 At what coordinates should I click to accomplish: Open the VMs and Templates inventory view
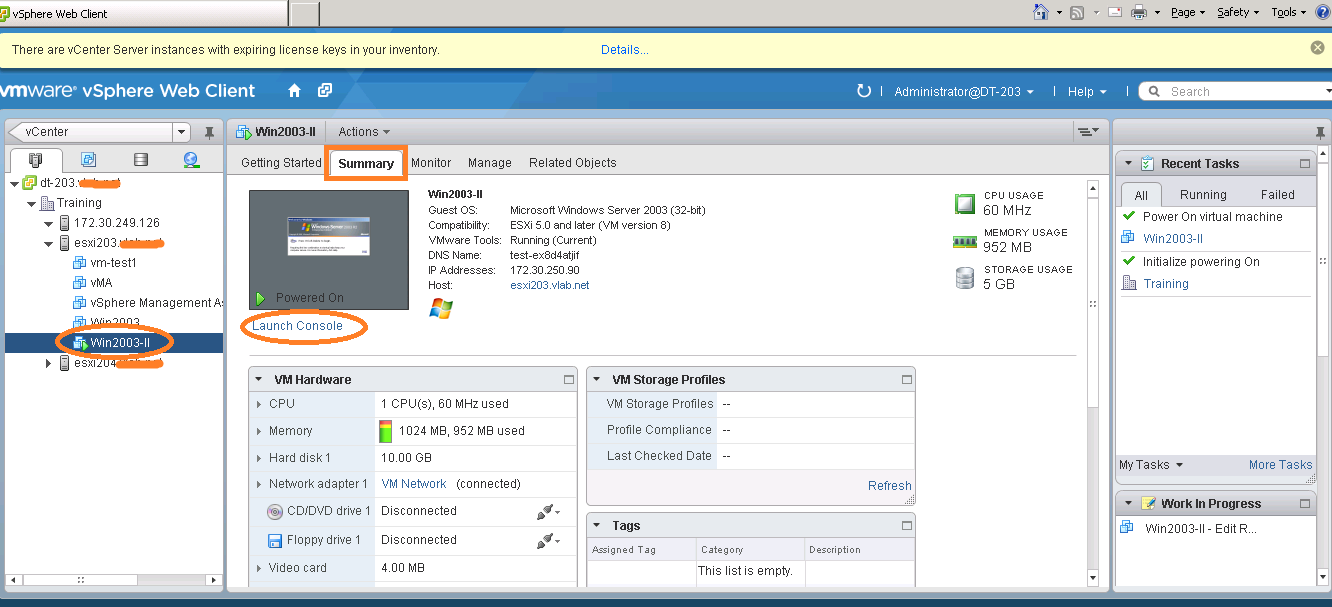pos(89,158)
